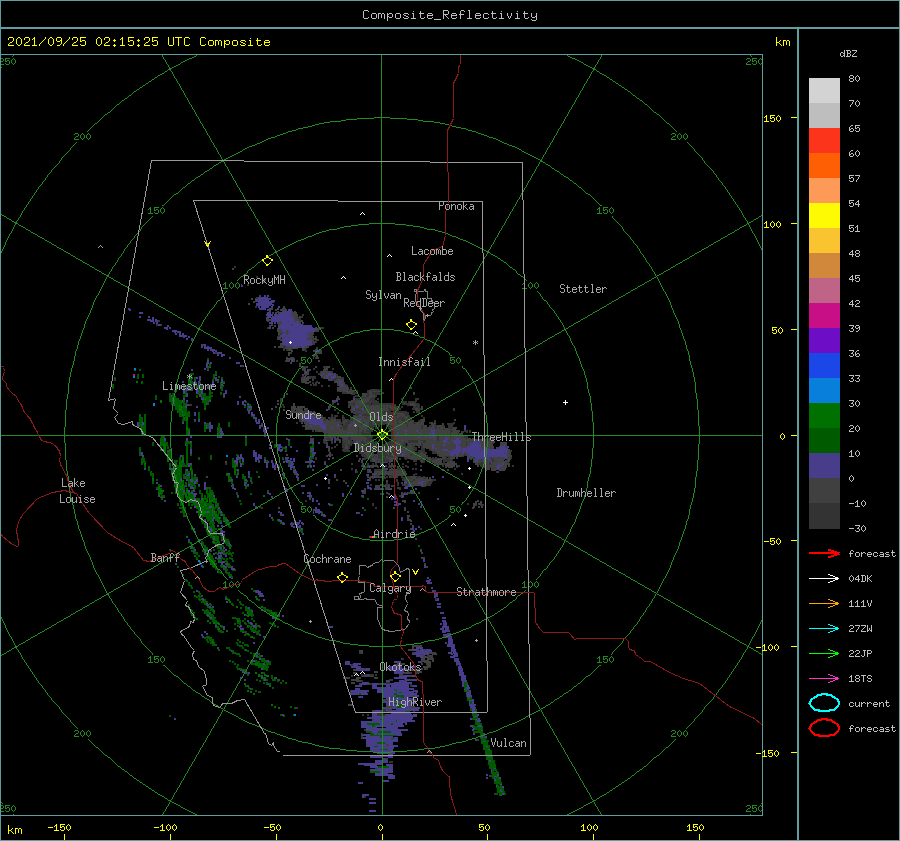Click the yellow 54 dBZ color swatch

(x=824, y=215)
